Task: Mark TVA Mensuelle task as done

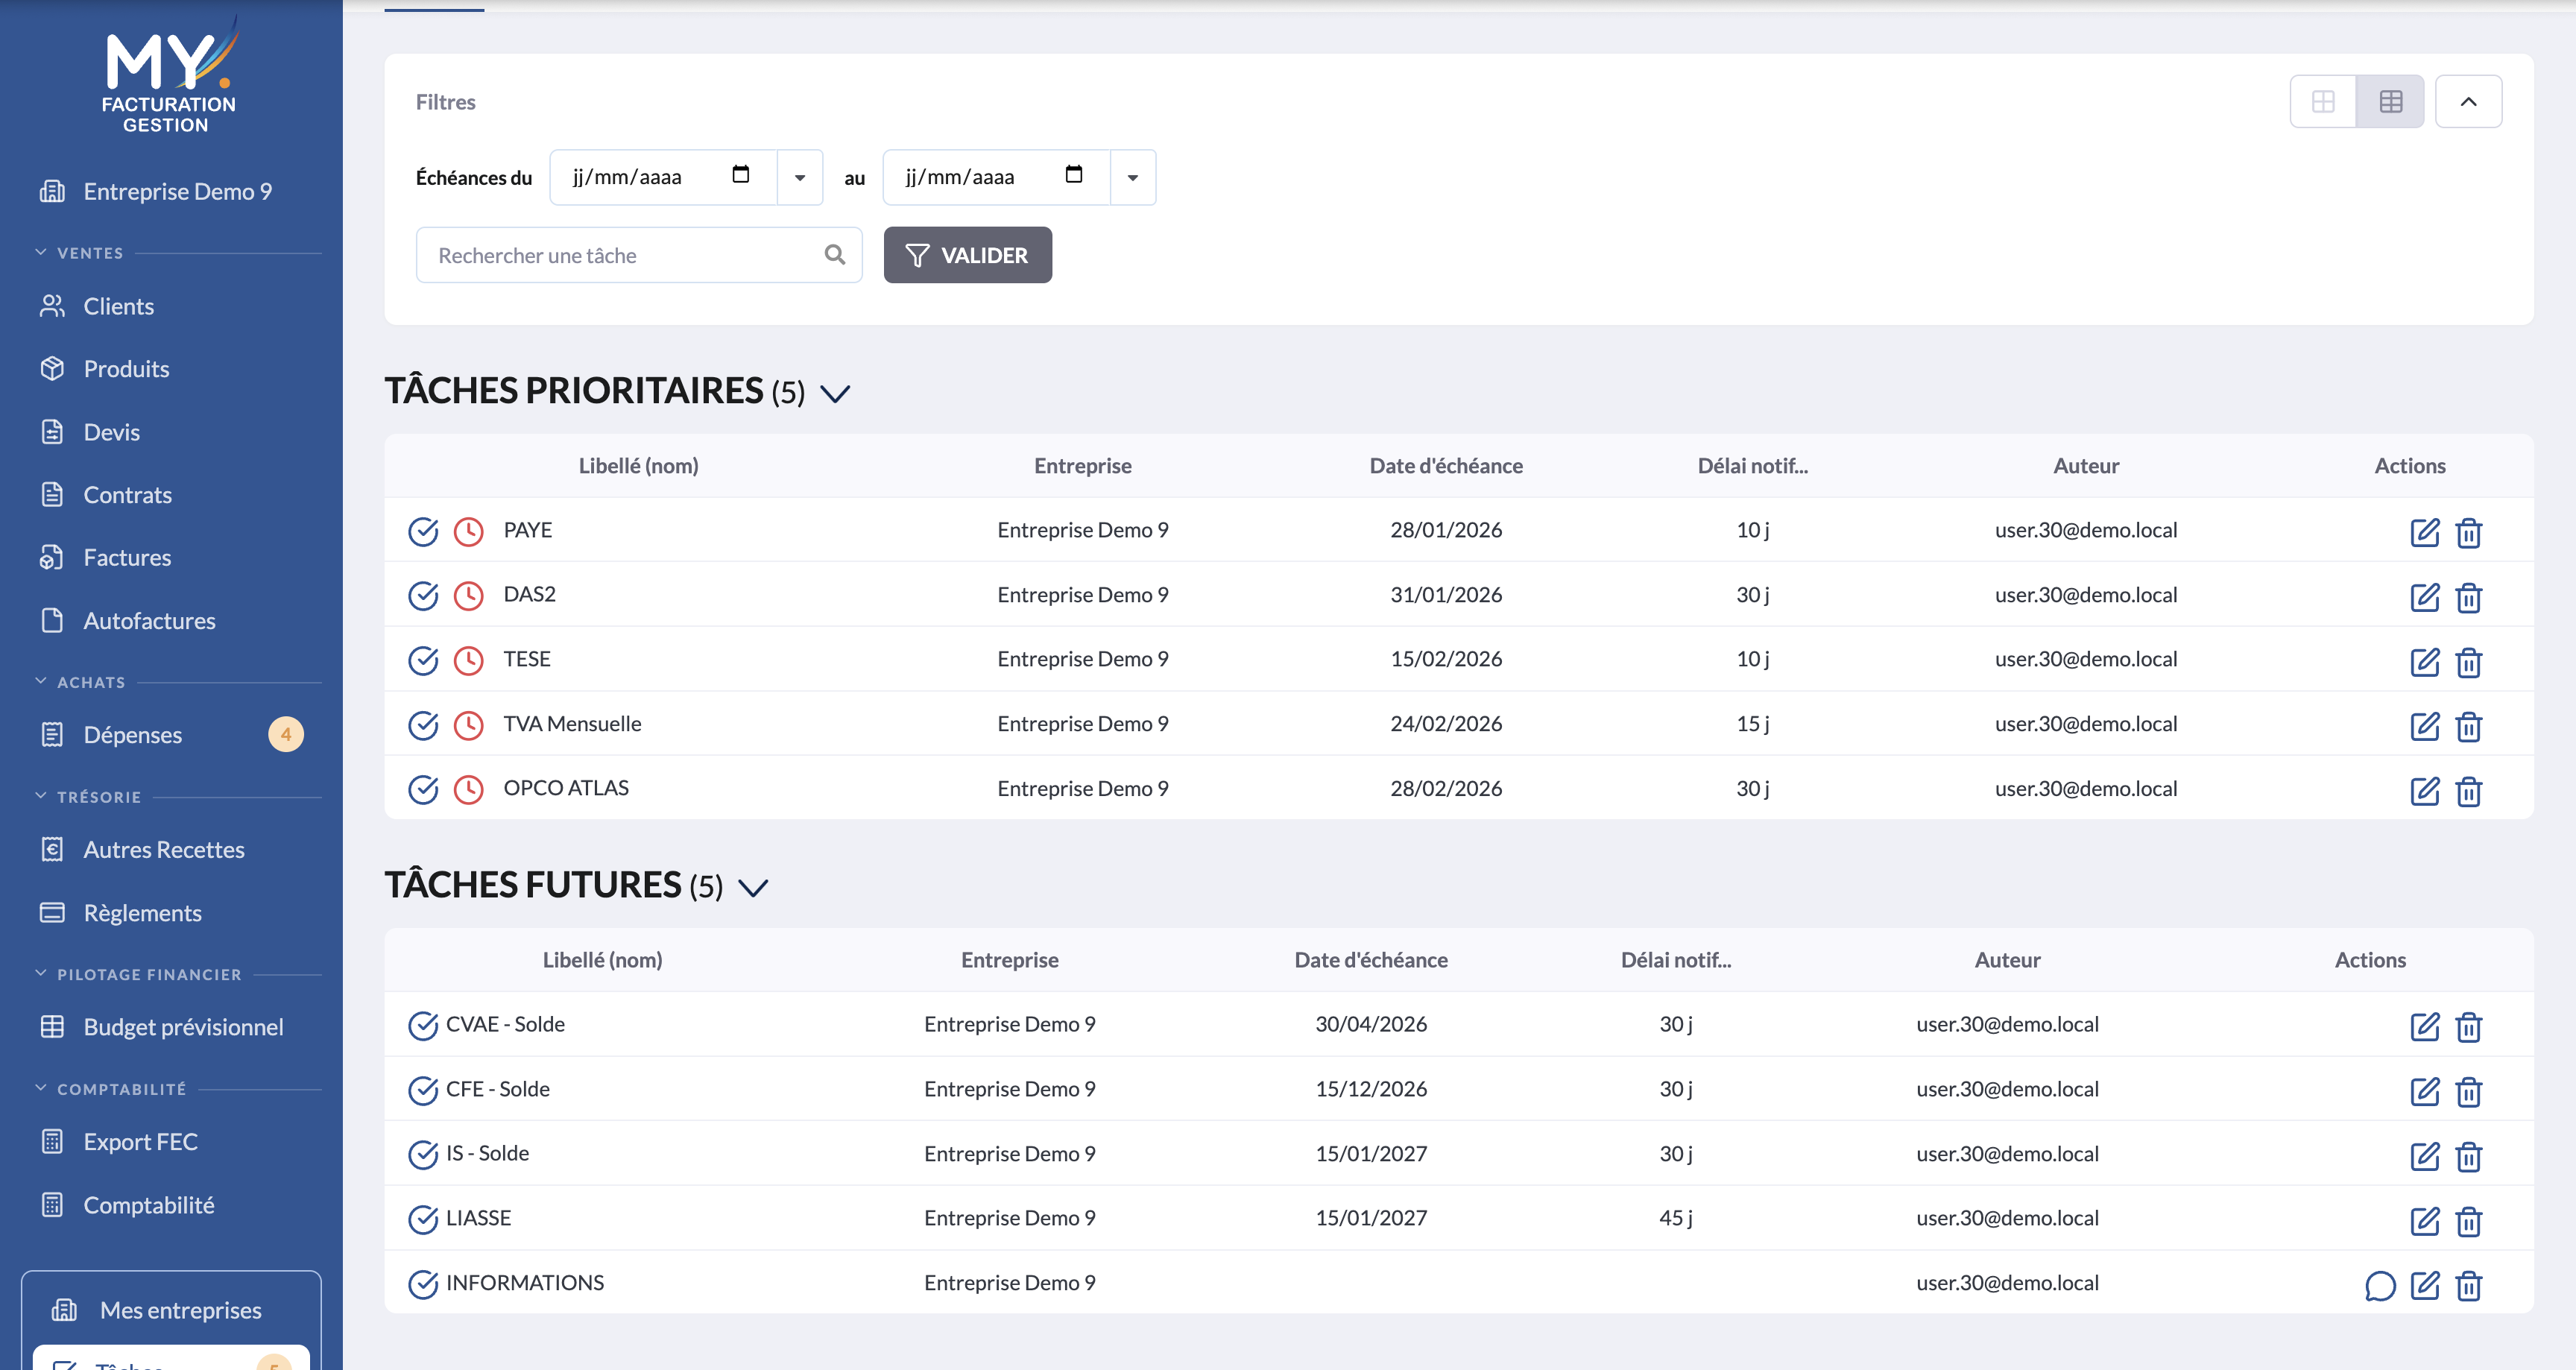Action: 423,725
